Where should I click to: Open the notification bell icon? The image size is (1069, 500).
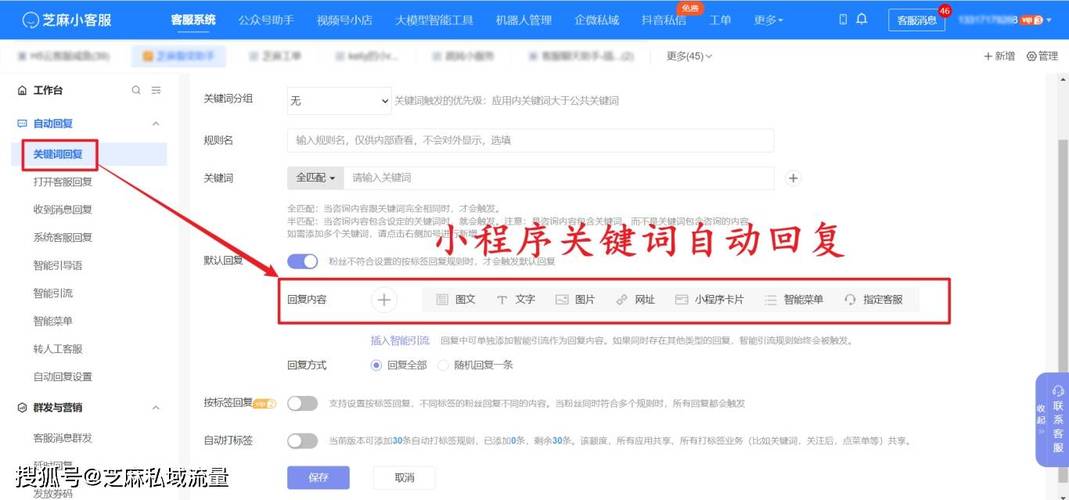click(862, 19)
